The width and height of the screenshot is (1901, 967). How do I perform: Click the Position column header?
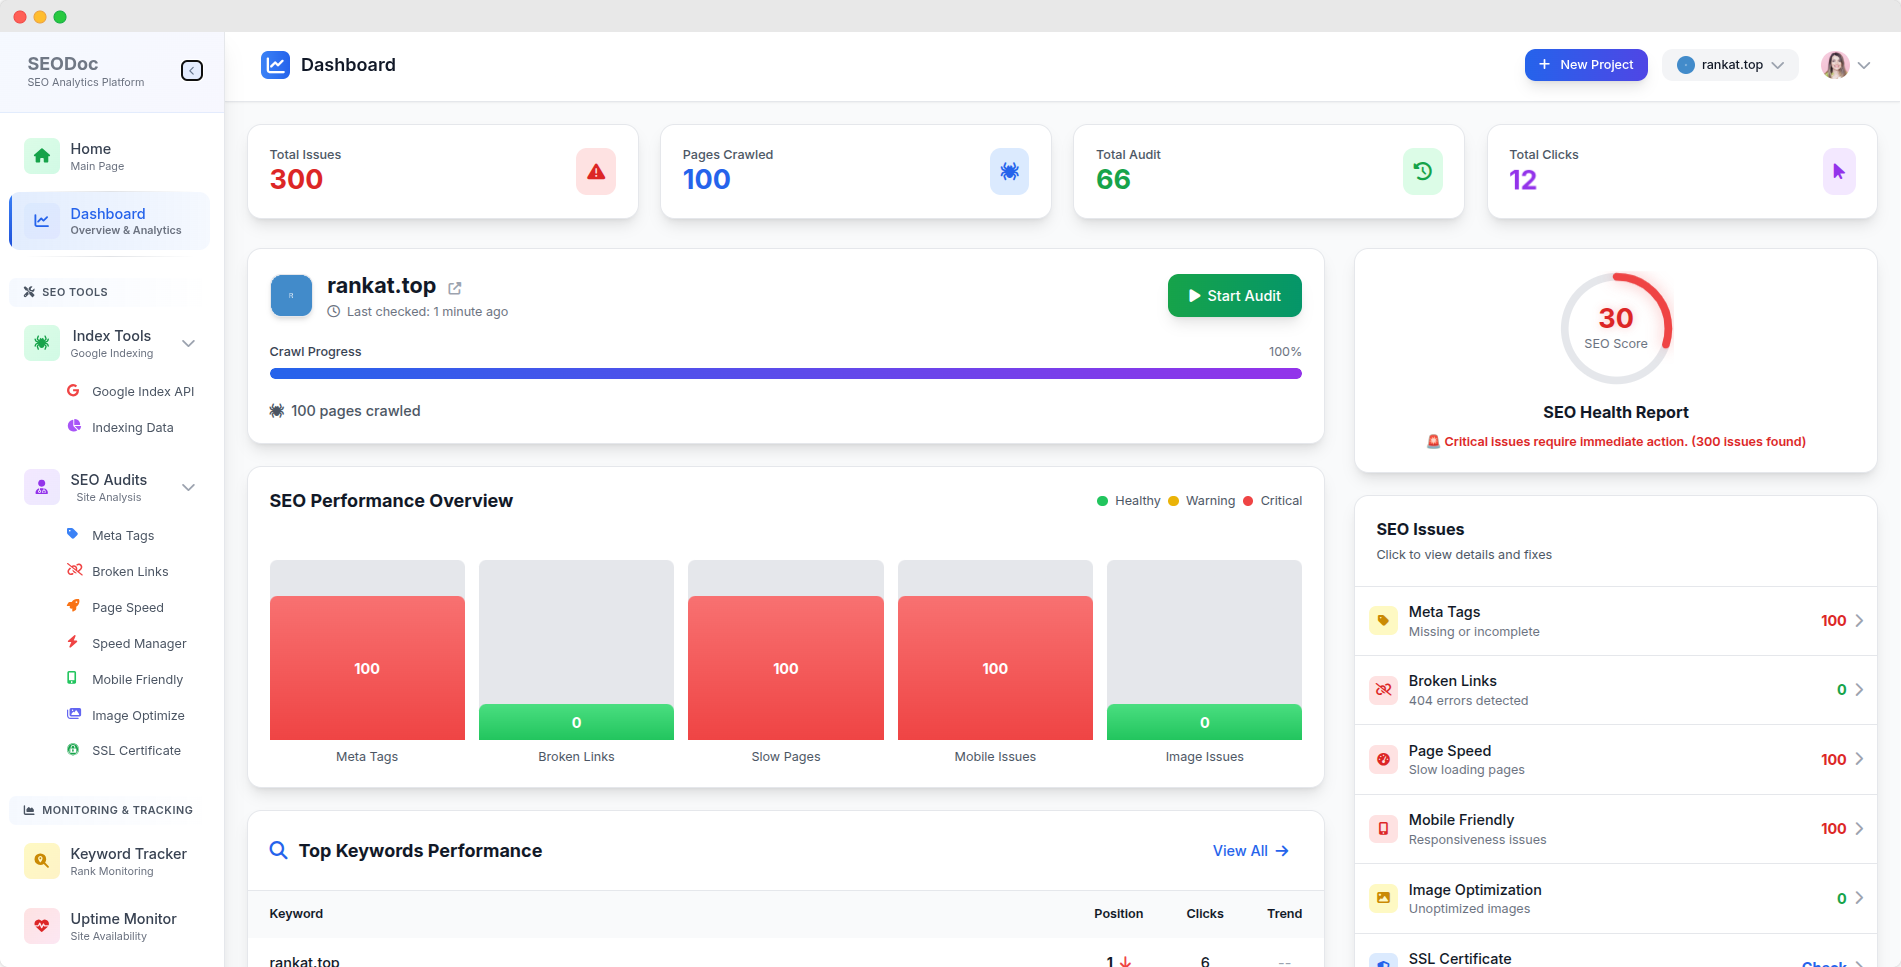point(1118,914)
